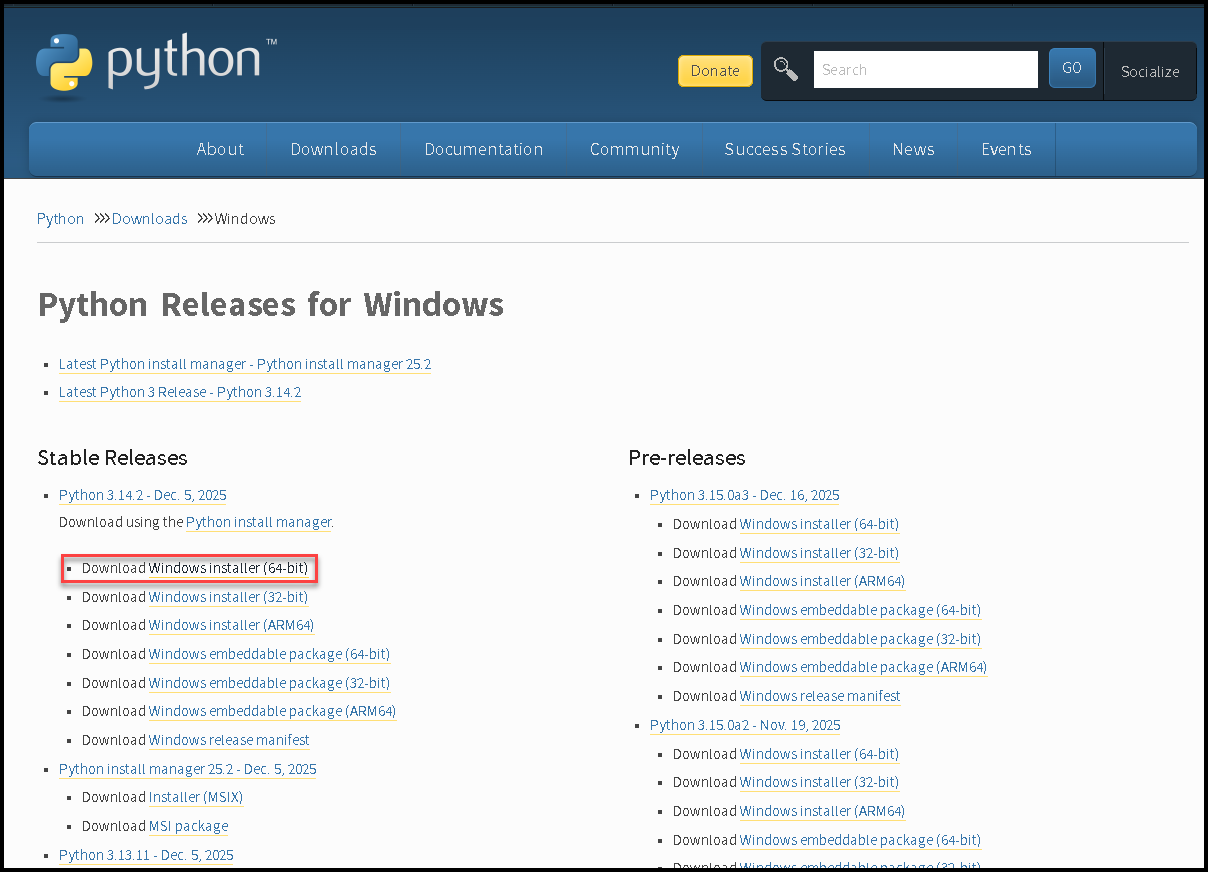Open the News navigation item
This screenshot has width=1208, height=872.
tap(913, 149)
